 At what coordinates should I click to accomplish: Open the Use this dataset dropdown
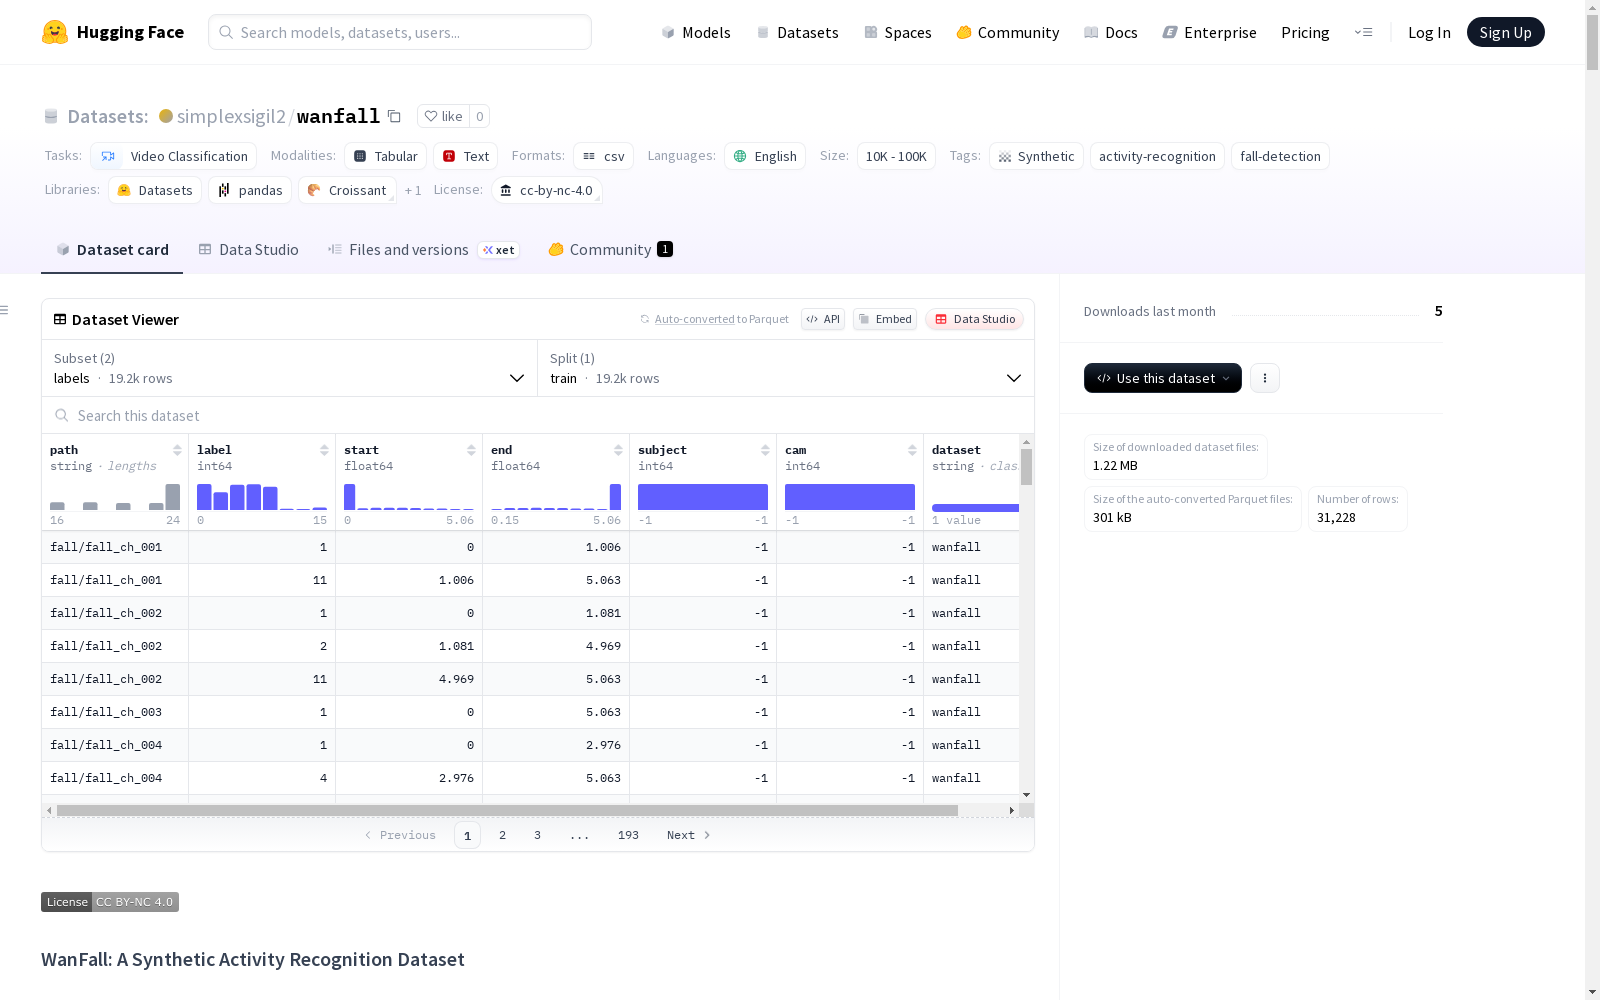click(x=1163, y=378)
